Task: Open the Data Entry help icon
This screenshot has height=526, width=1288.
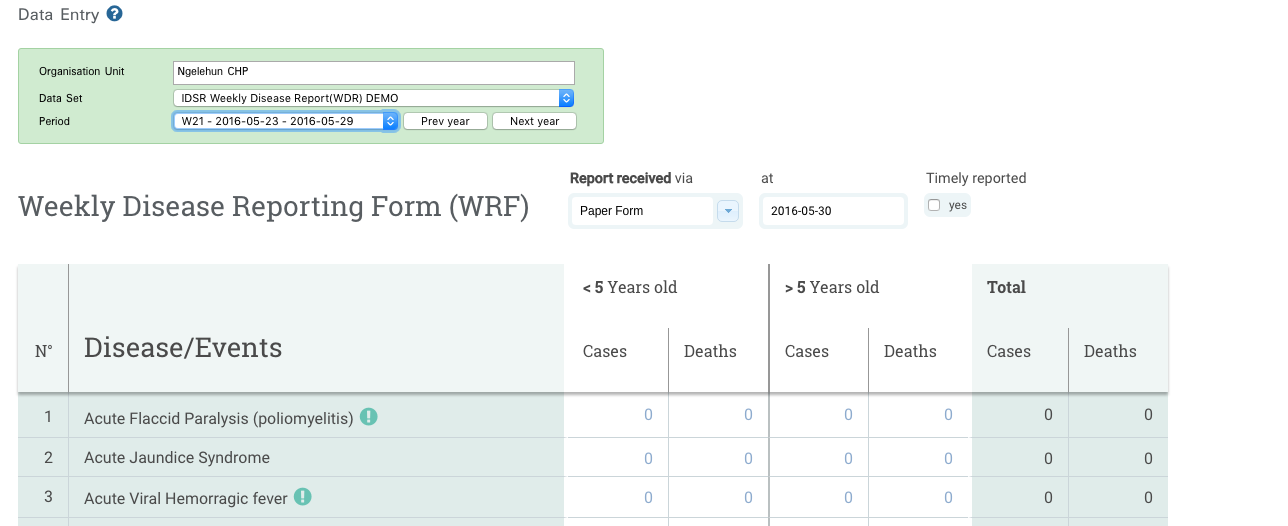Action: [115, 14]
